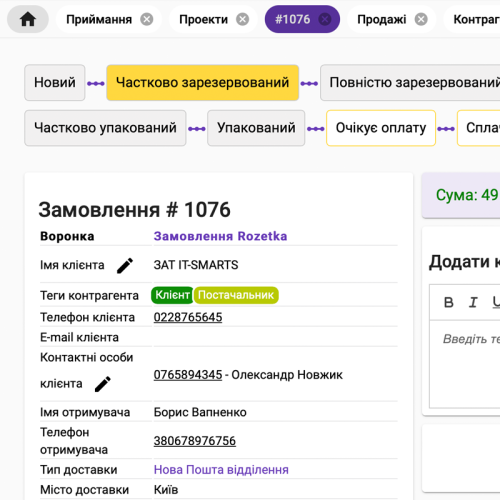Viewport: 500px width, 500px height.
Task: Go to the home tab icon
Action: 28,19
